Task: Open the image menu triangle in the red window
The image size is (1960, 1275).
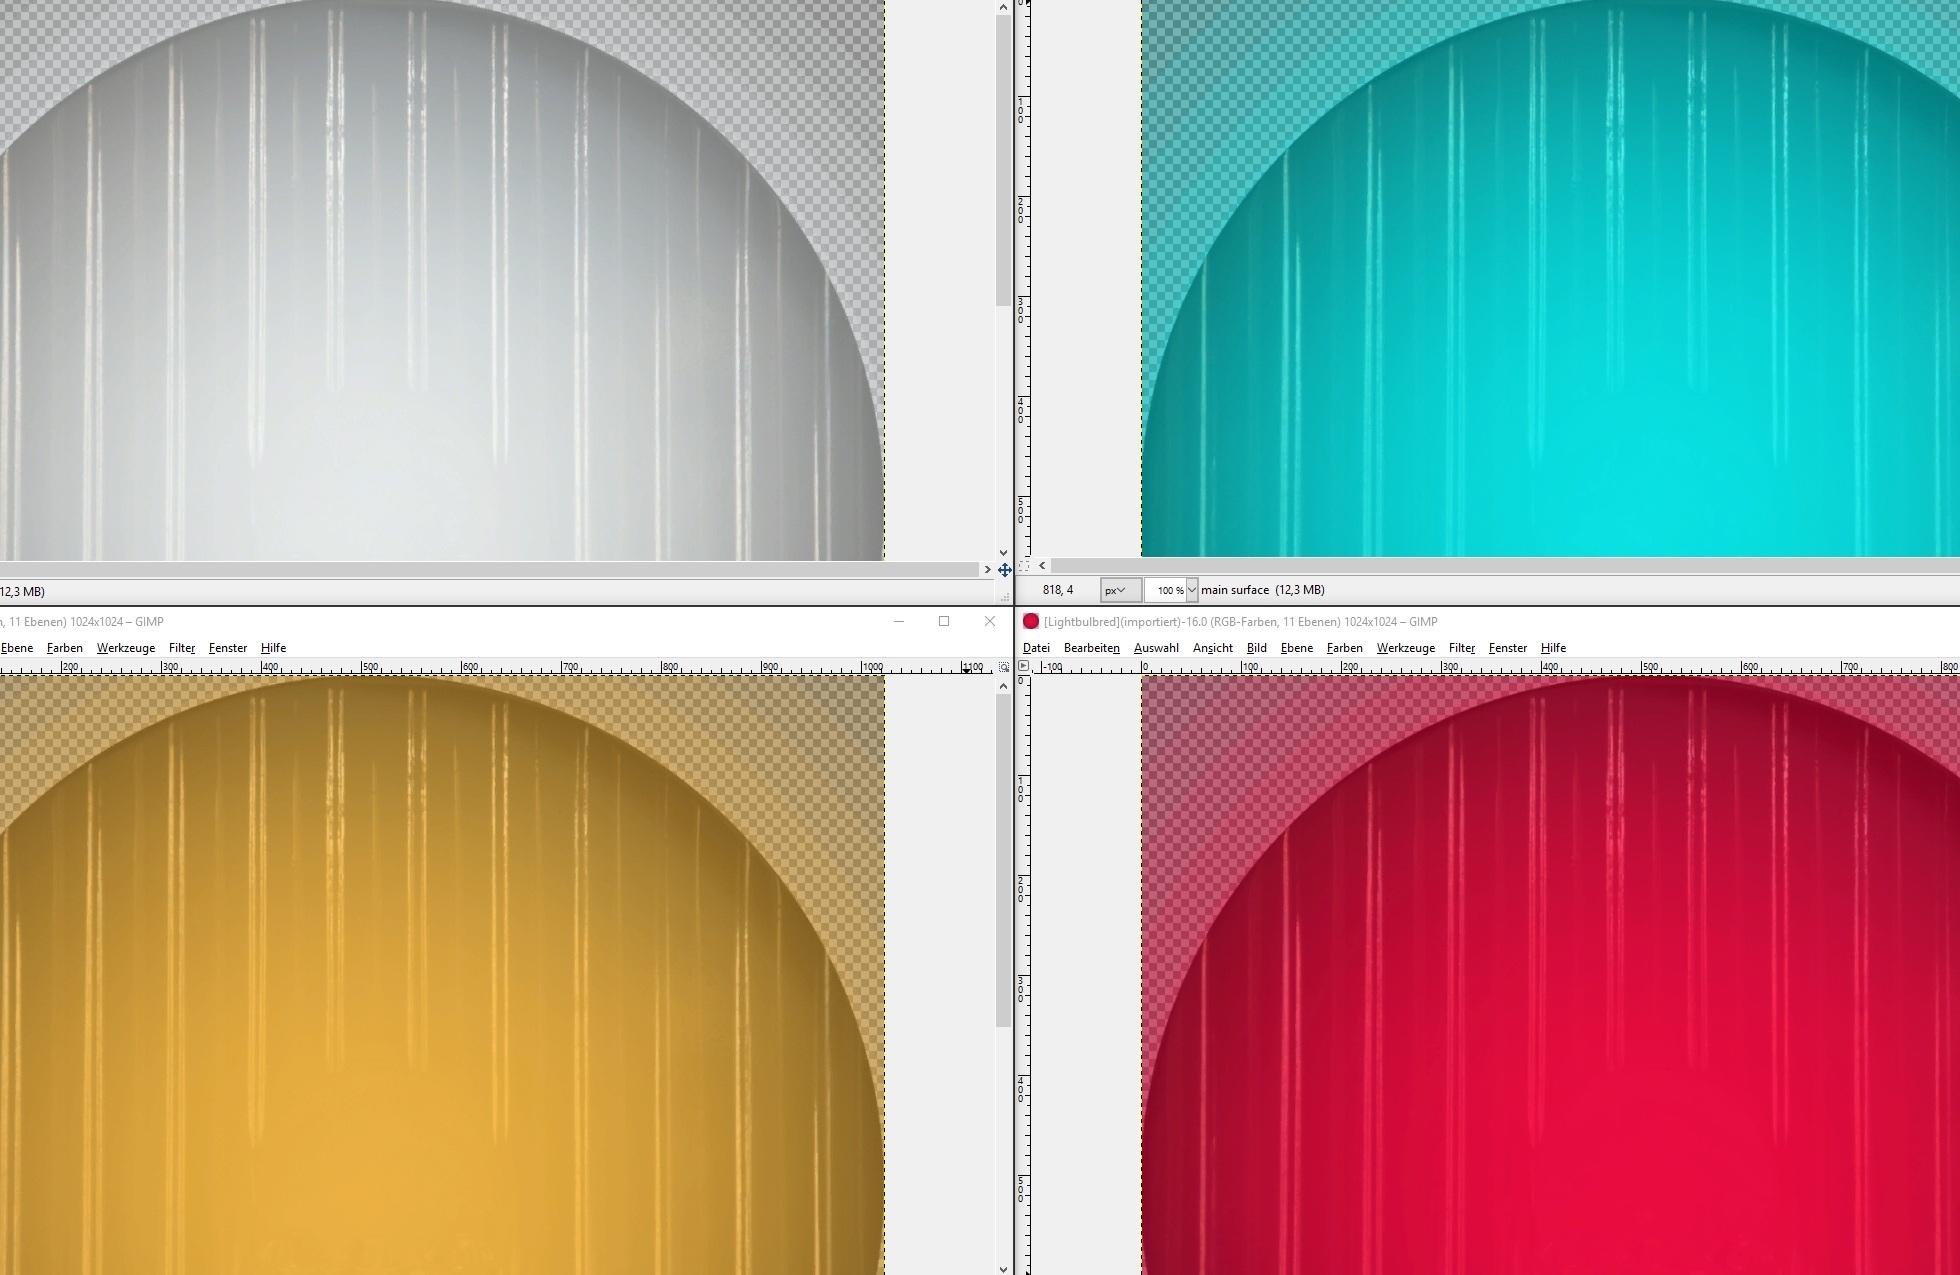Action: point(1023,667)
